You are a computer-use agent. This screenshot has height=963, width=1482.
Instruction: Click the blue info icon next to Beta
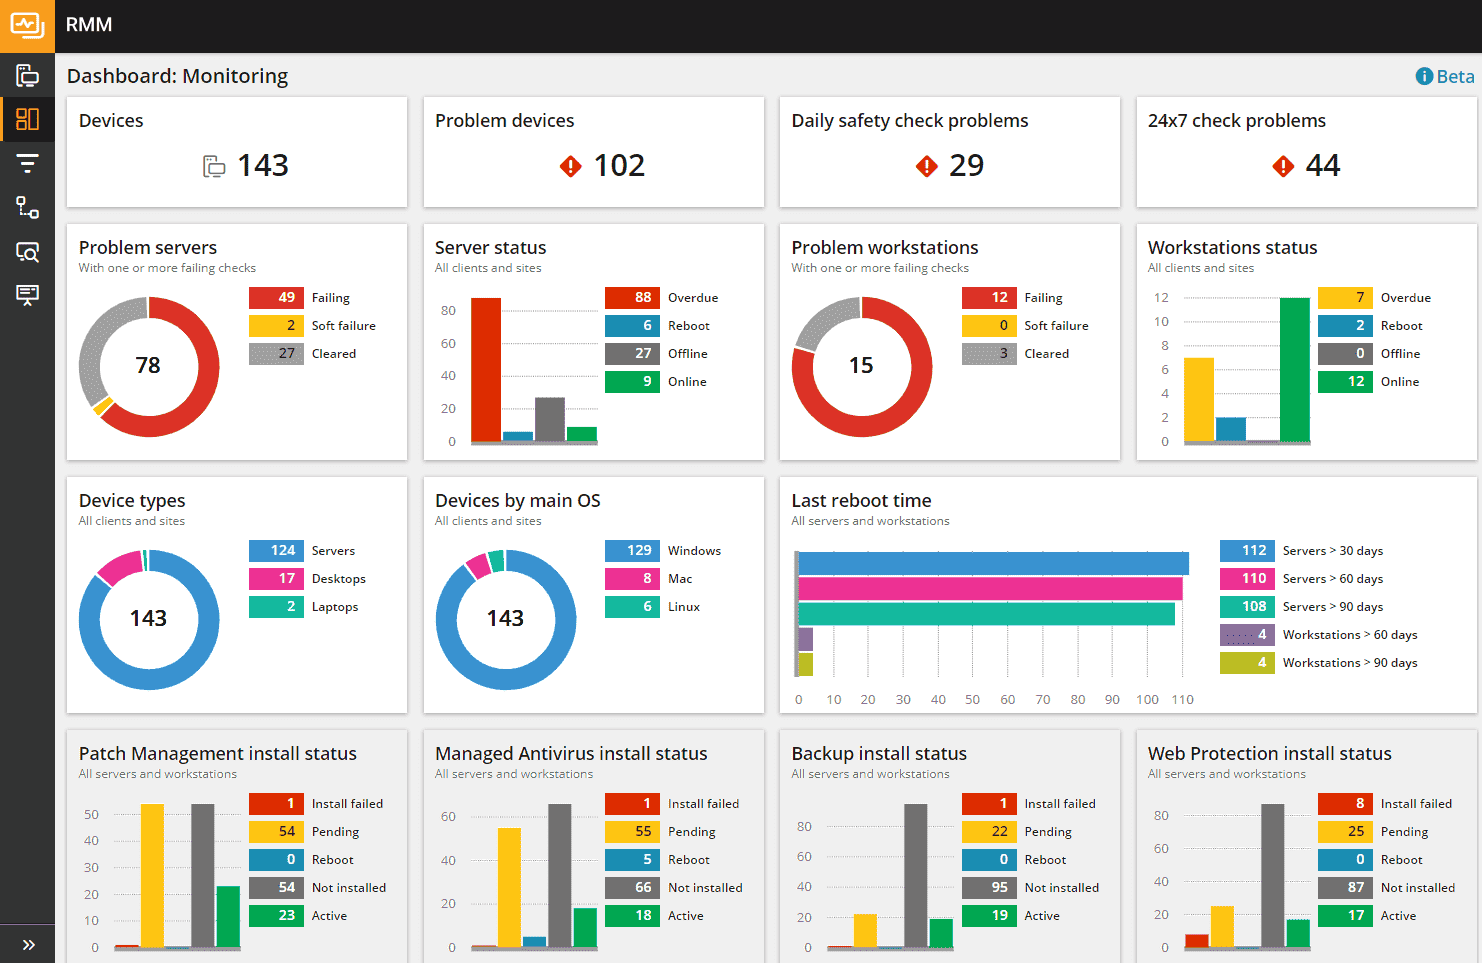point(1424,75)
